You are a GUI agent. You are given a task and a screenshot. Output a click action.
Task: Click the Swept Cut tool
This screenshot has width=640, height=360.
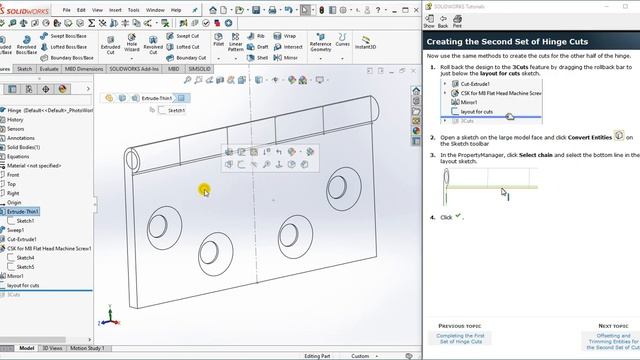click(183, 36)
